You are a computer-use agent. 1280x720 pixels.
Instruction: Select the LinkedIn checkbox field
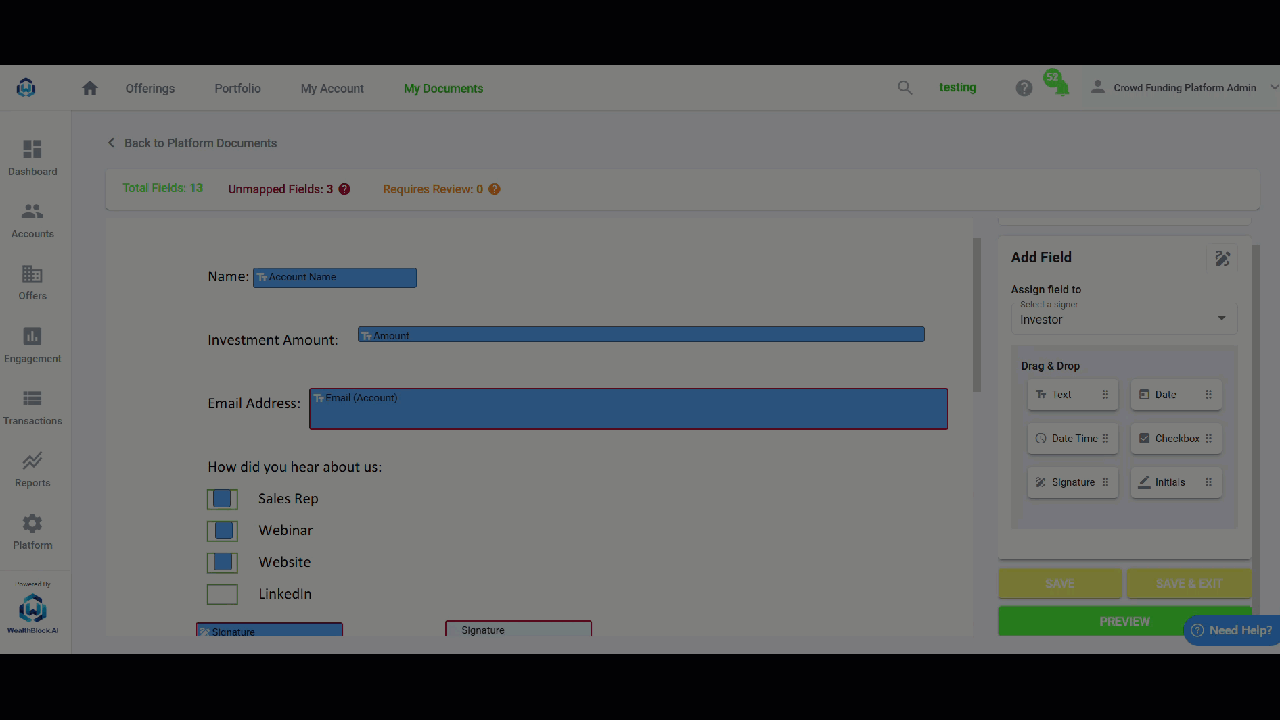[x=222, y=595]
